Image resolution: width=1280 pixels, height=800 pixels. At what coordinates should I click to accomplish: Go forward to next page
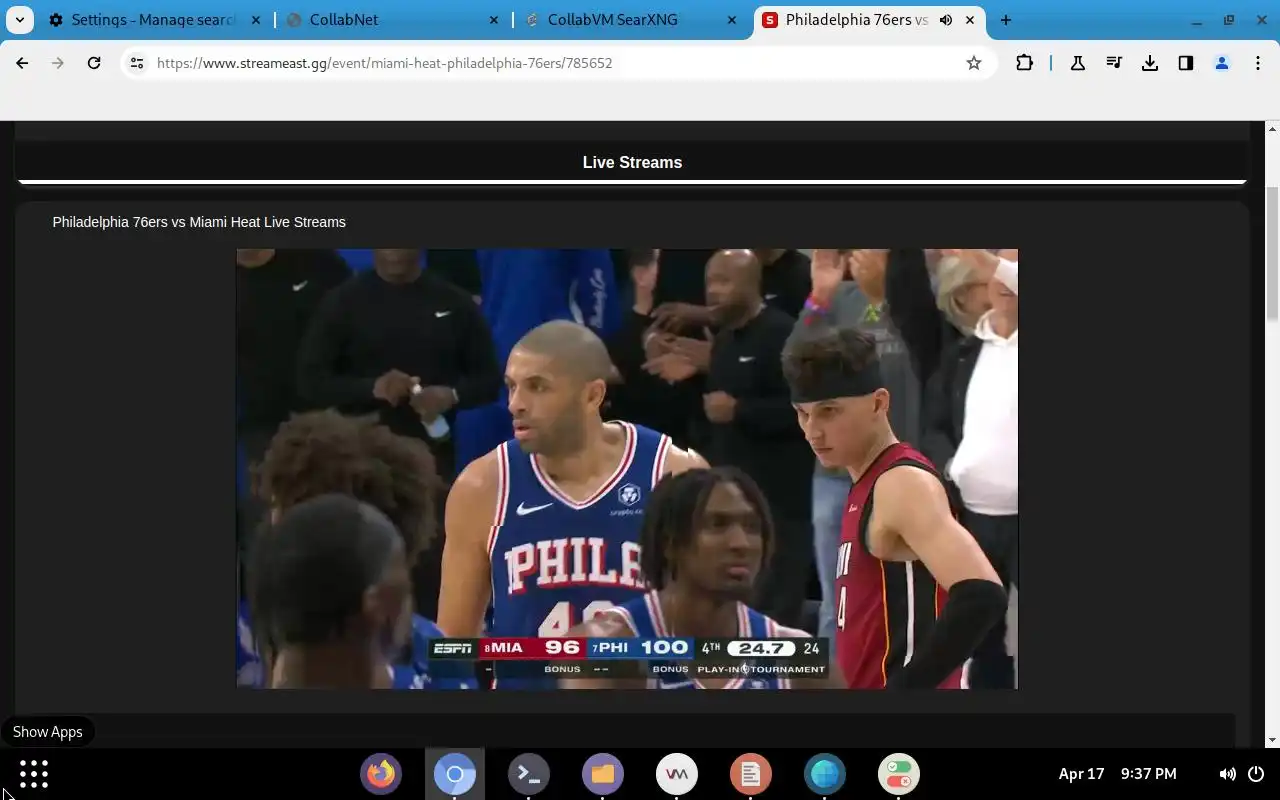[x=58, y=63]
